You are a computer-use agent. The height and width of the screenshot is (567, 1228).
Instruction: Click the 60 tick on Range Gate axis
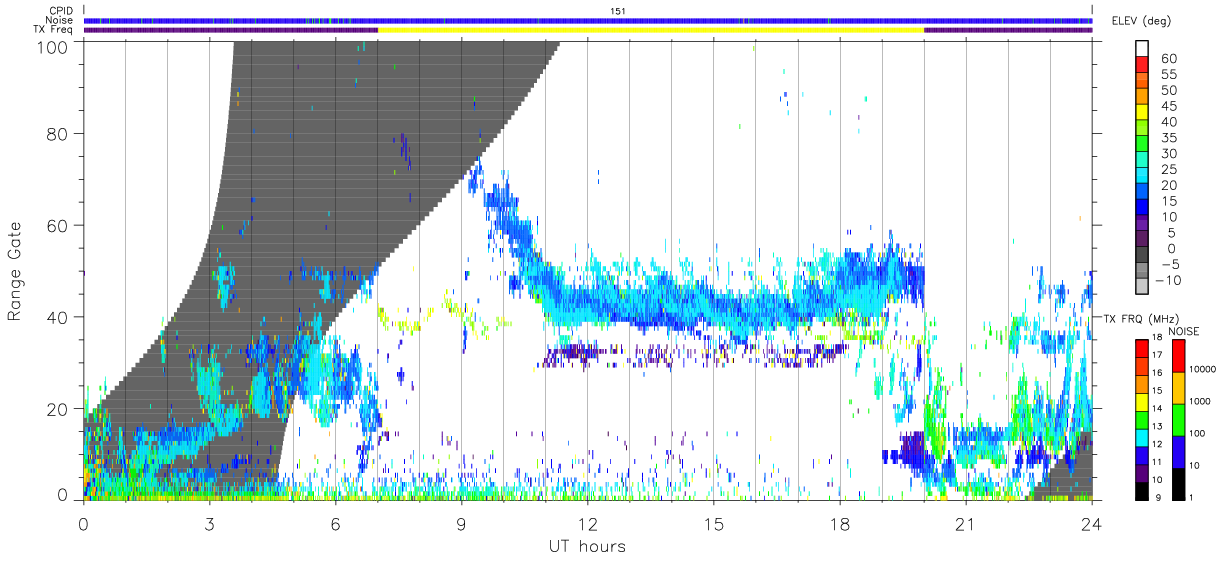pyautogui.click(x=59, y=225)
